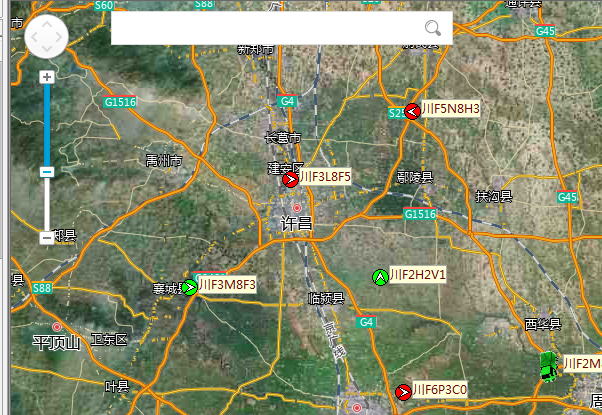Click the green truck icon
Viewport: 602px width, 415px height.
coord(549,366)
